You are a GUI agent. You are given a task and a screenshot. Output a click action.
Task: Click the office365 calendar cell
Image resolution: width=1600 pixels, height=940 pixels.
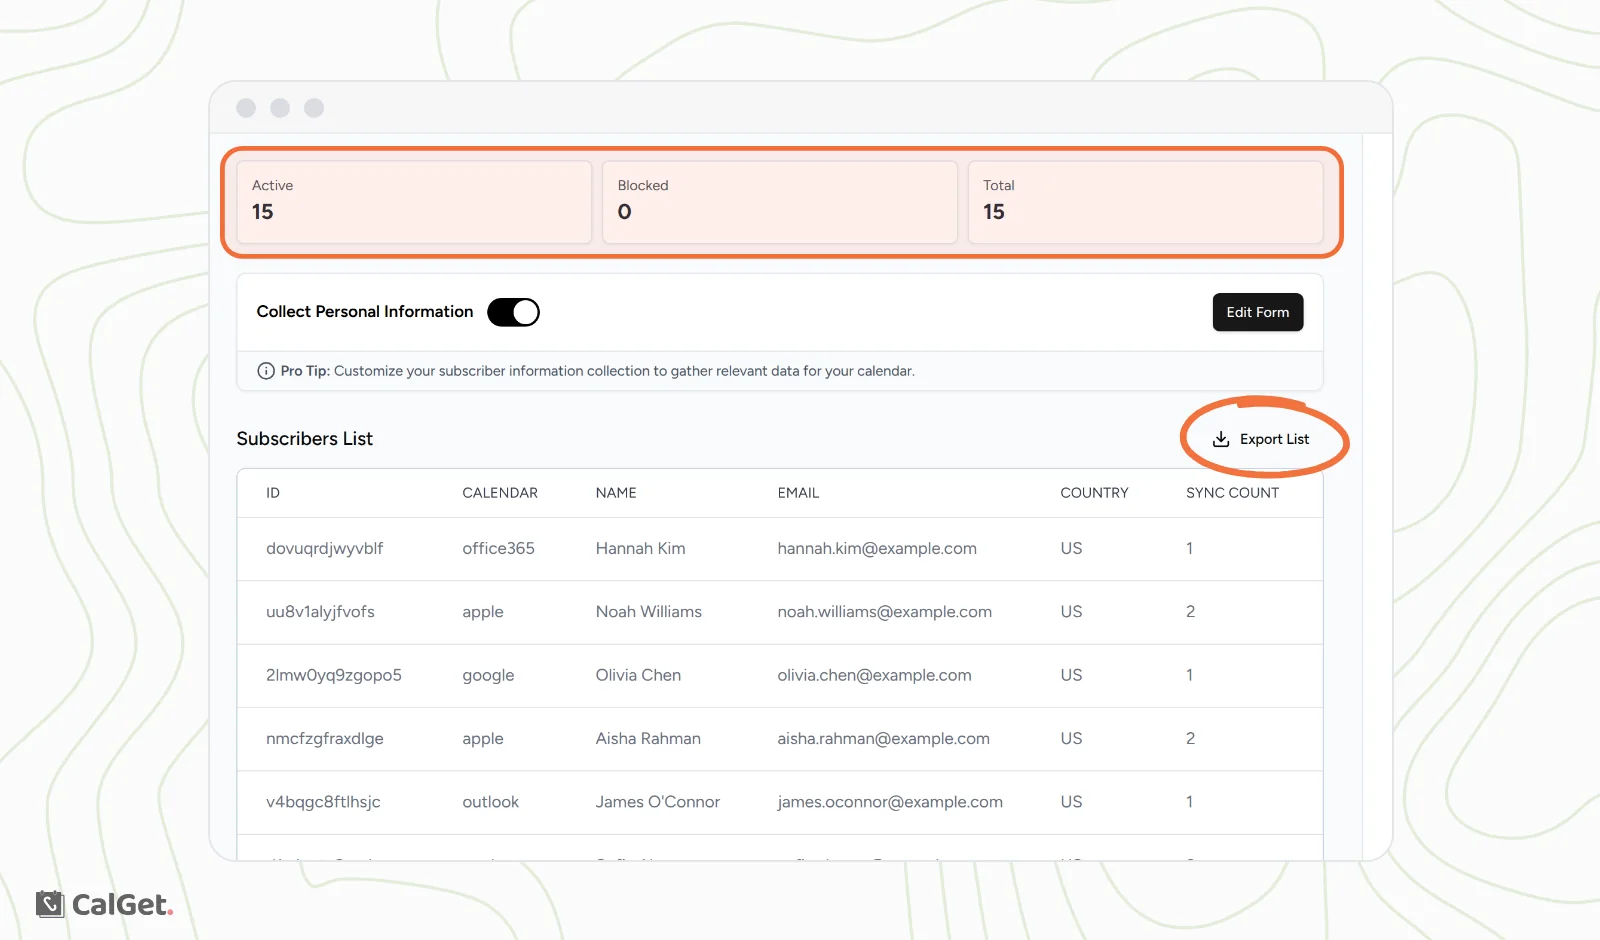coord(498,549)
